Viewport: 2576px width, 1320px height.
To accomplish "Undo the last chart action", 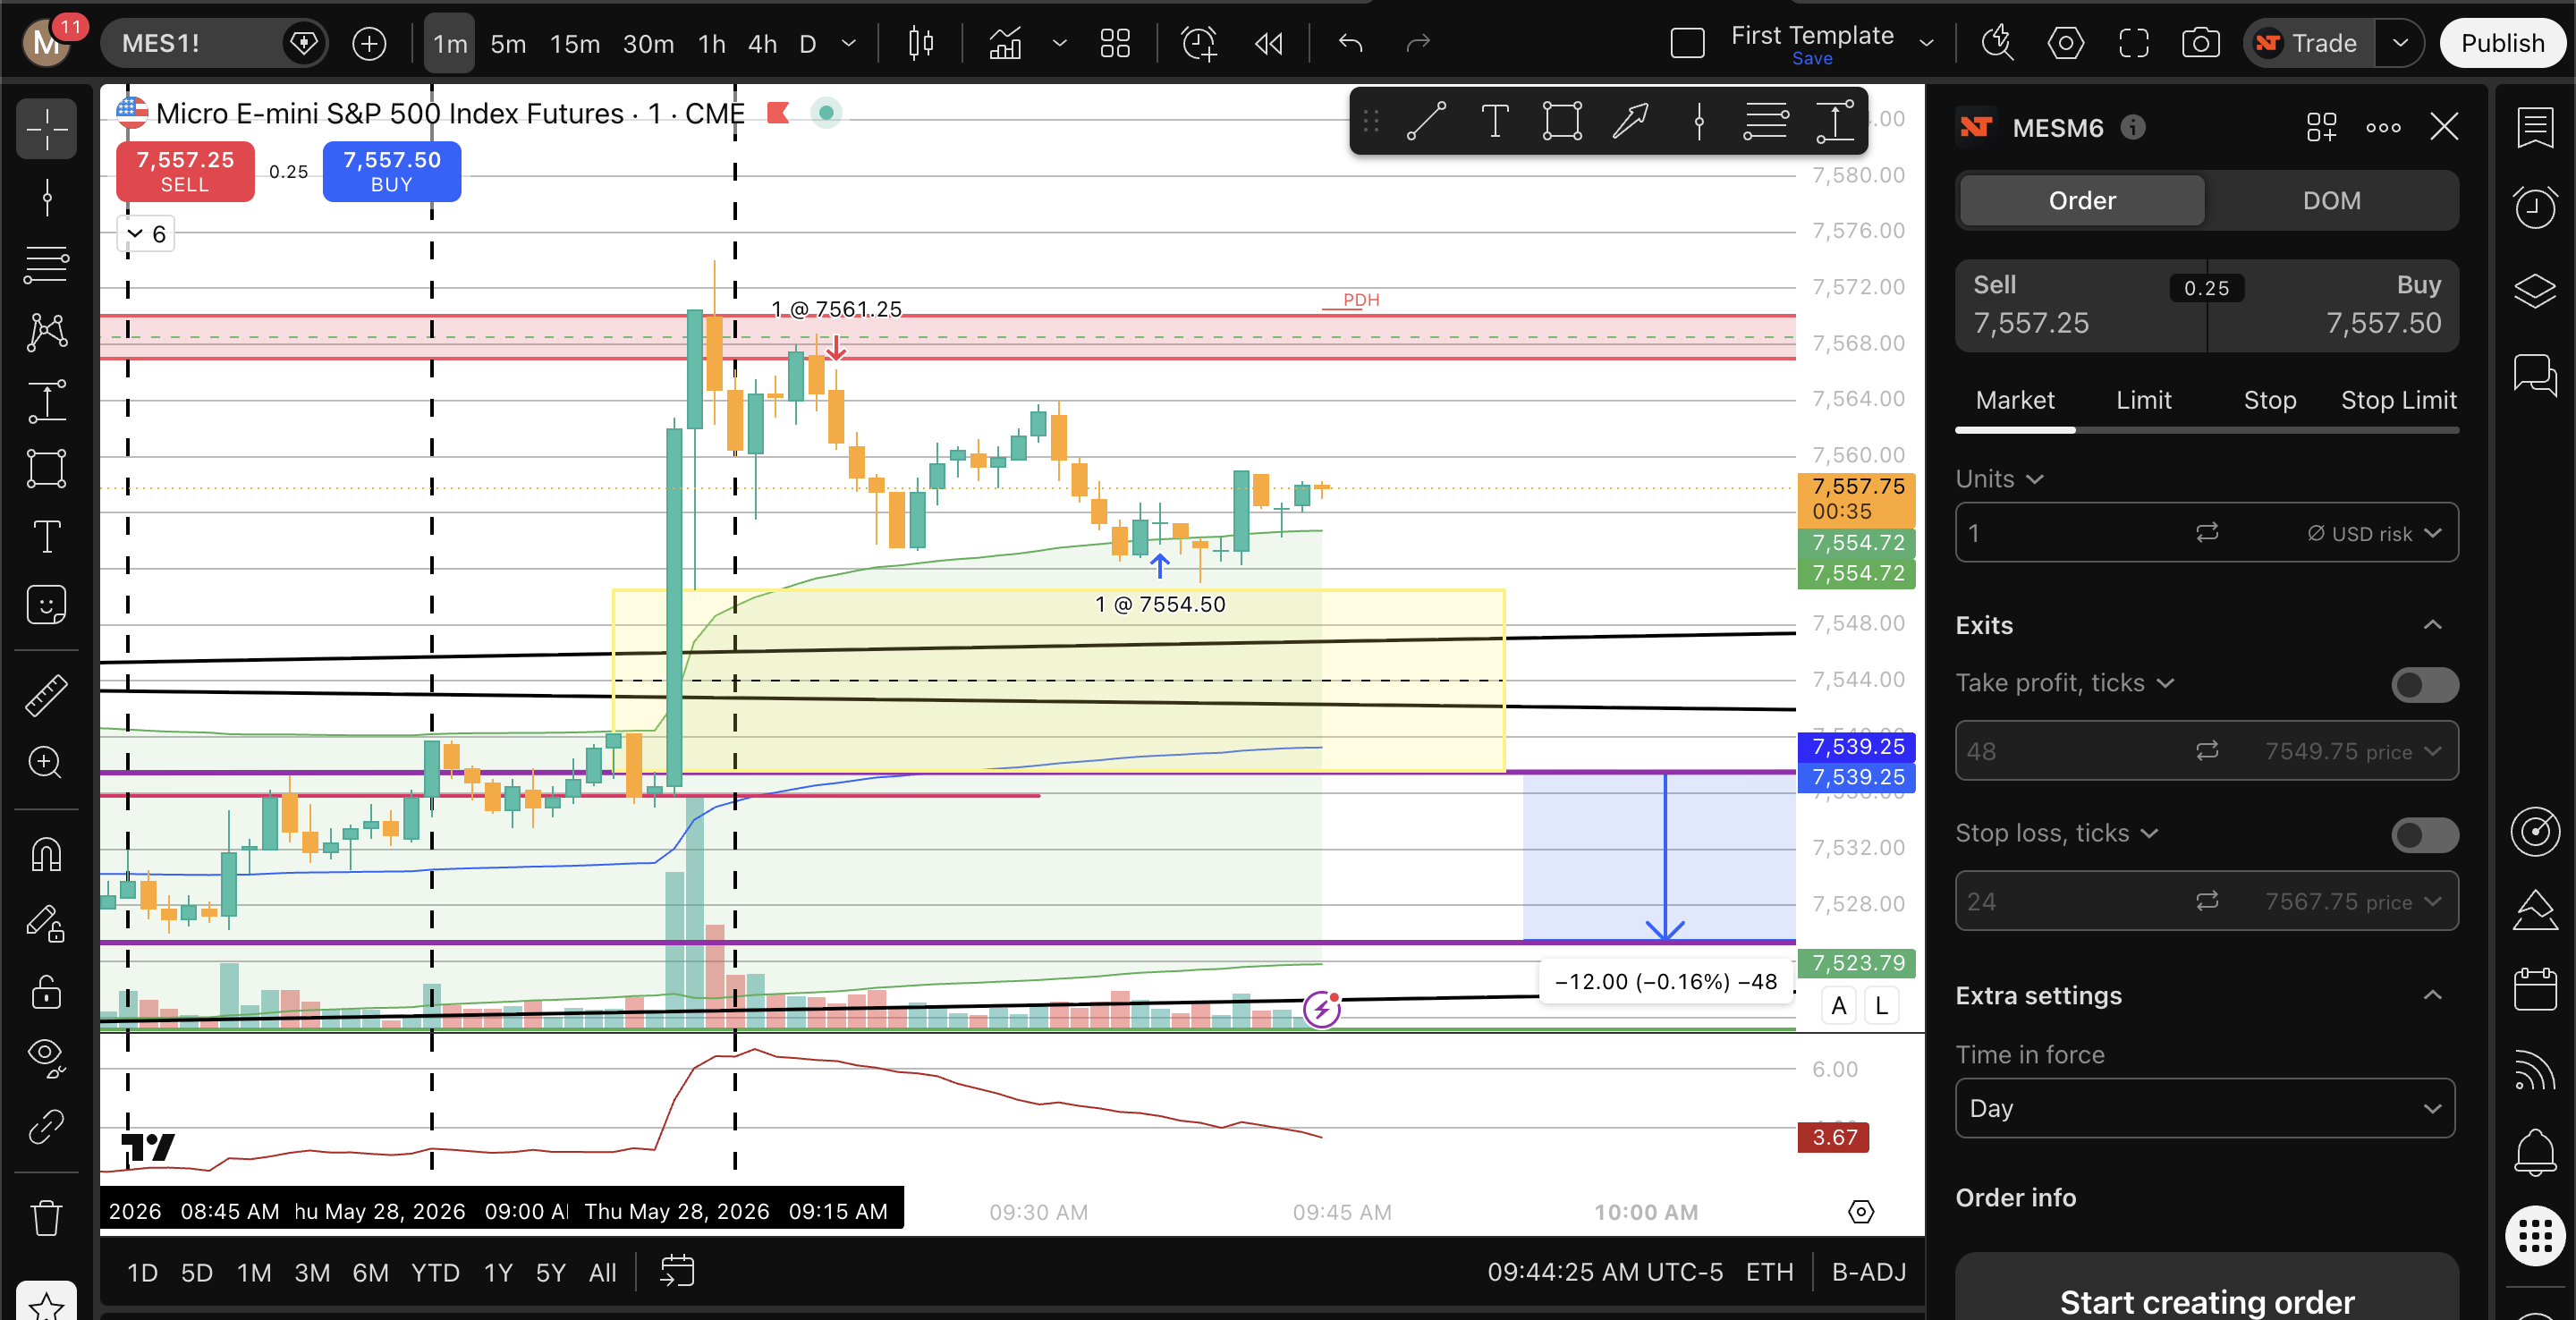I will 1351,43.
